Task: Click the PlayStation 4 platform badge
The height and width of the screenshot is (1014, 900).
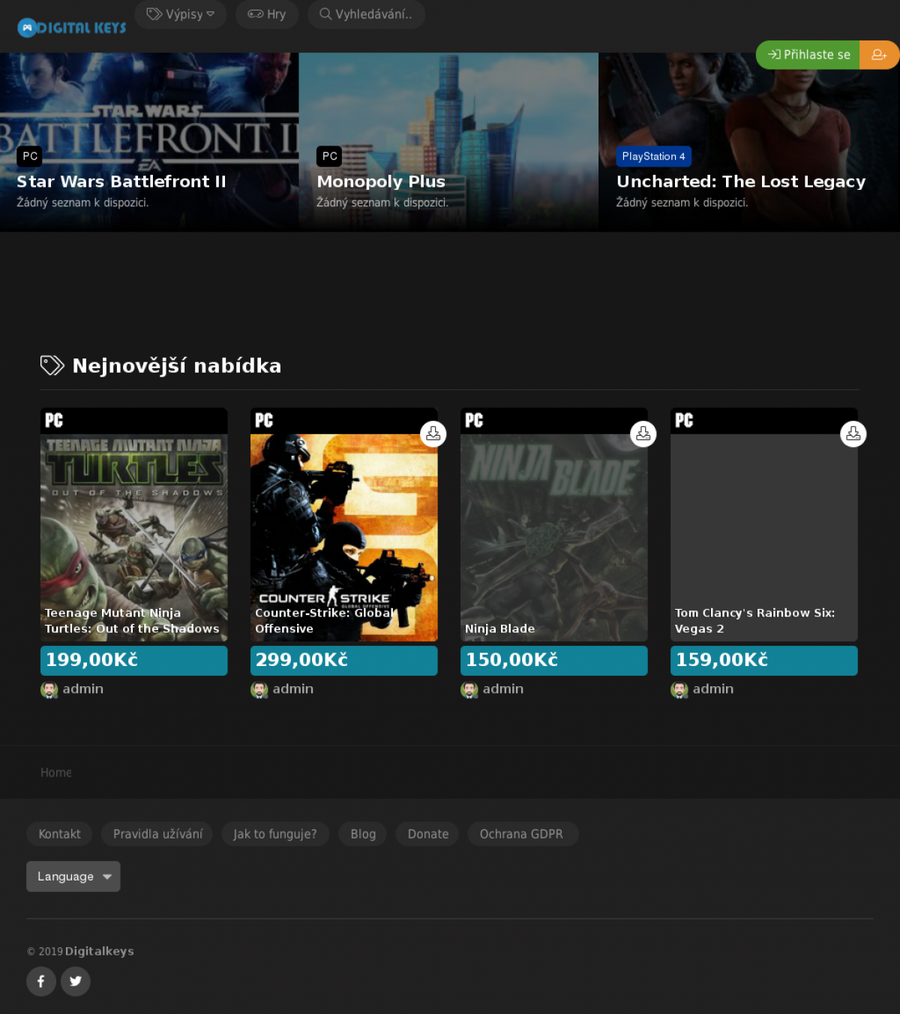Action: pyautogui.click(x=653, y=156)
